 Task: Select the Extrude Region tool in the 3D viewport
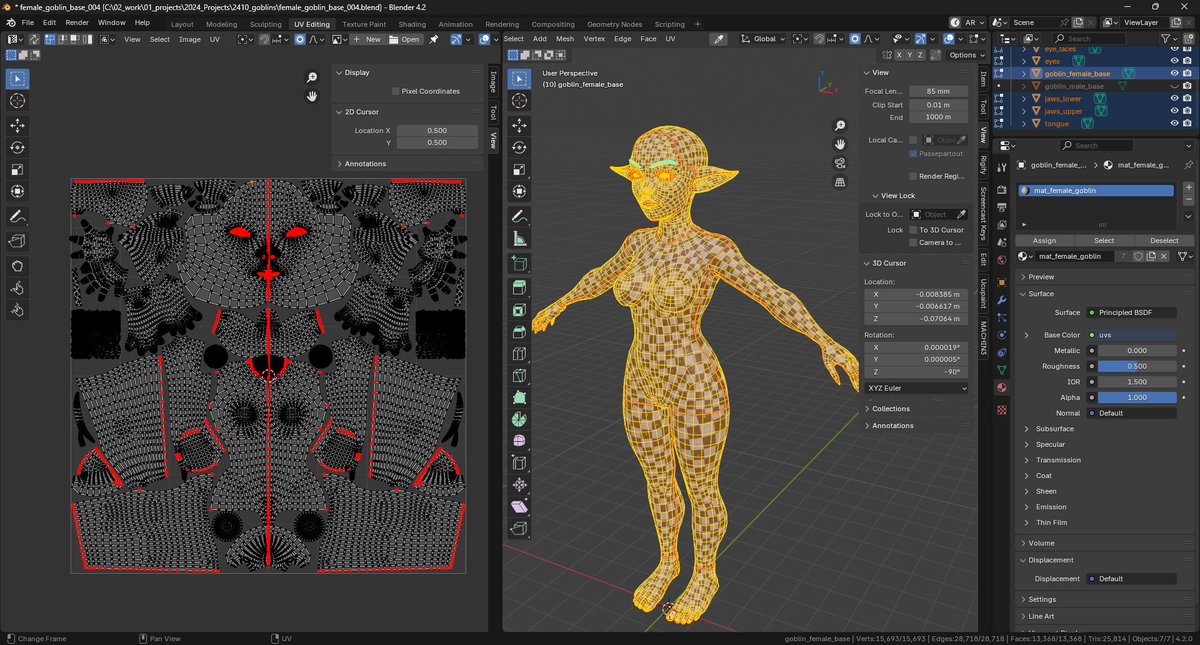pos(519,288)
